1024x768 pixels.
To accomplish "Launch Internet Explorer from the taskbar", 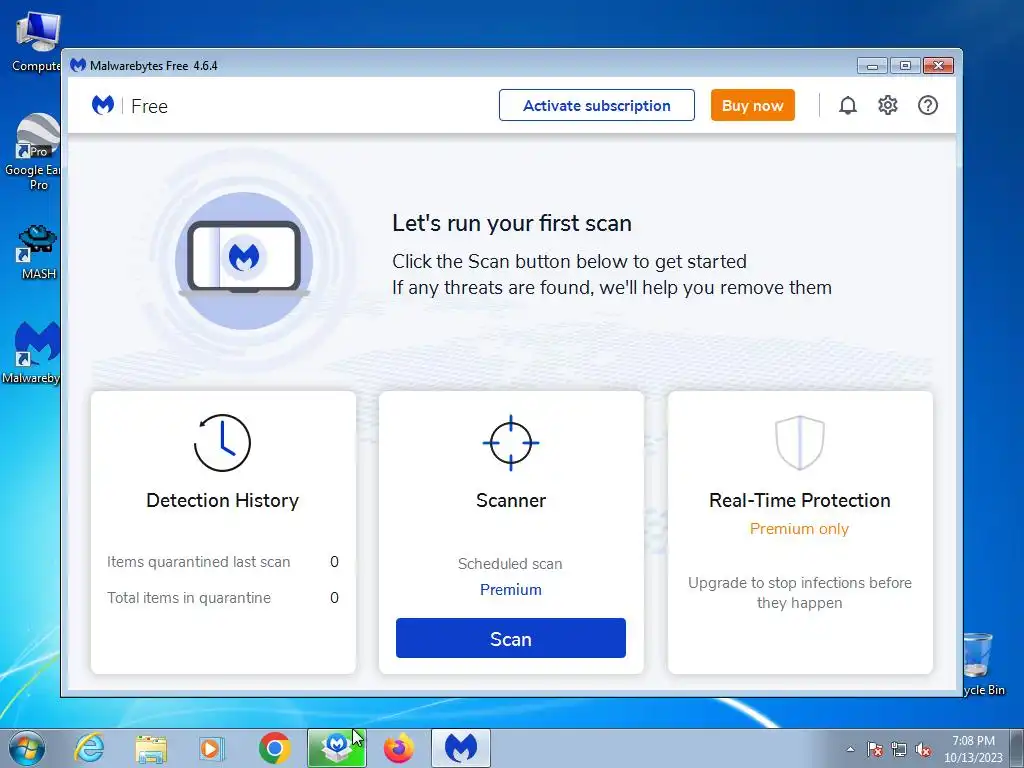I will pos(89,748).
